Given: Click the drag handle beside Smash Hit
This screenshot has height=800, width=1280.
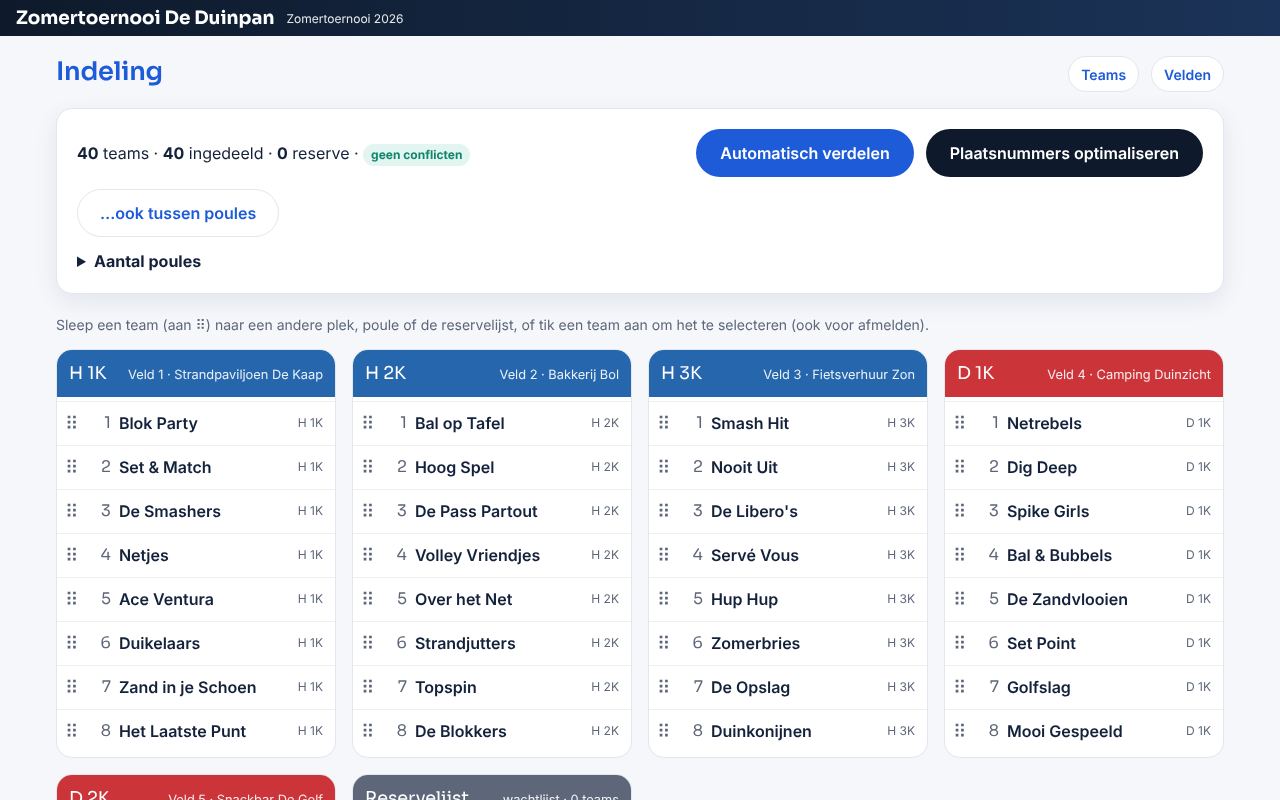Looking at the screenshot, I should (664, 423).
